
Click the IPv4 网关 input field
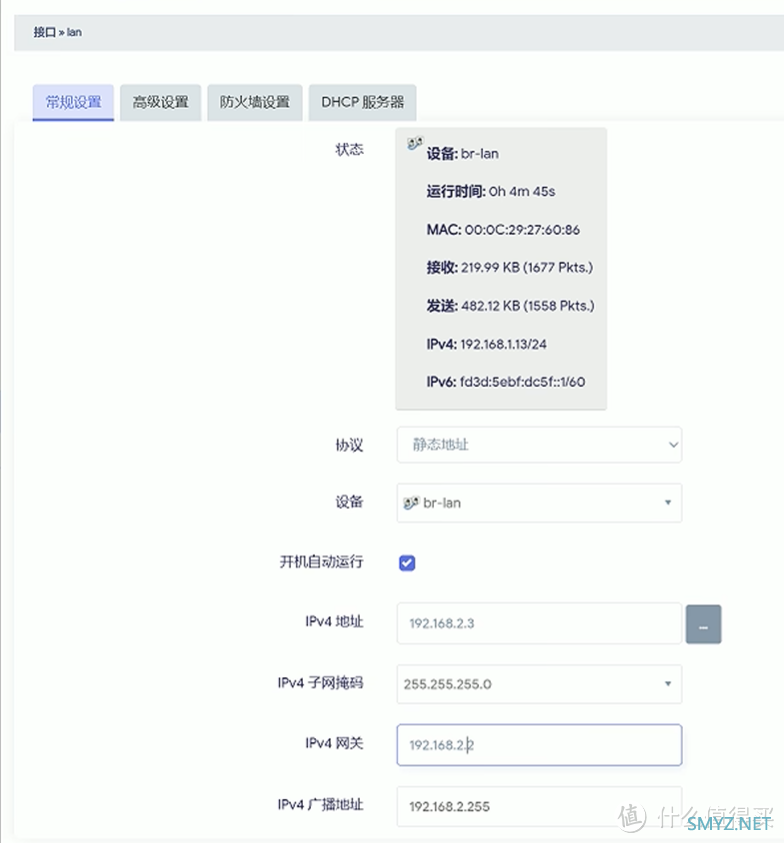click(539, 745)
